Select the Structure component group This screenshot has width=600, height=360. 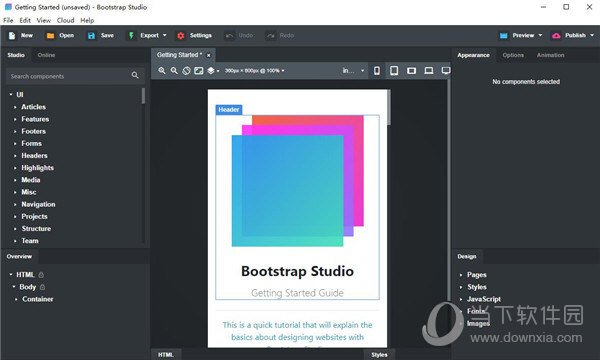[x=36, y=229]
